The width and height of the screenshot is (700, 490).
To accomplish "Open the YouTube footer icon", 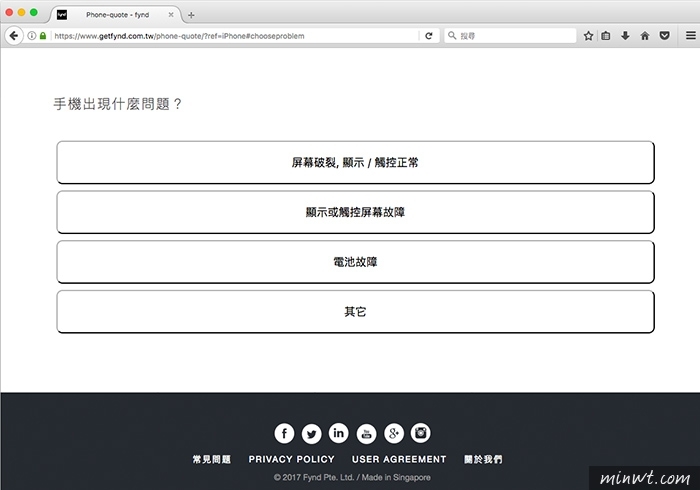I will pyautogui.click(x=367, y=433).
